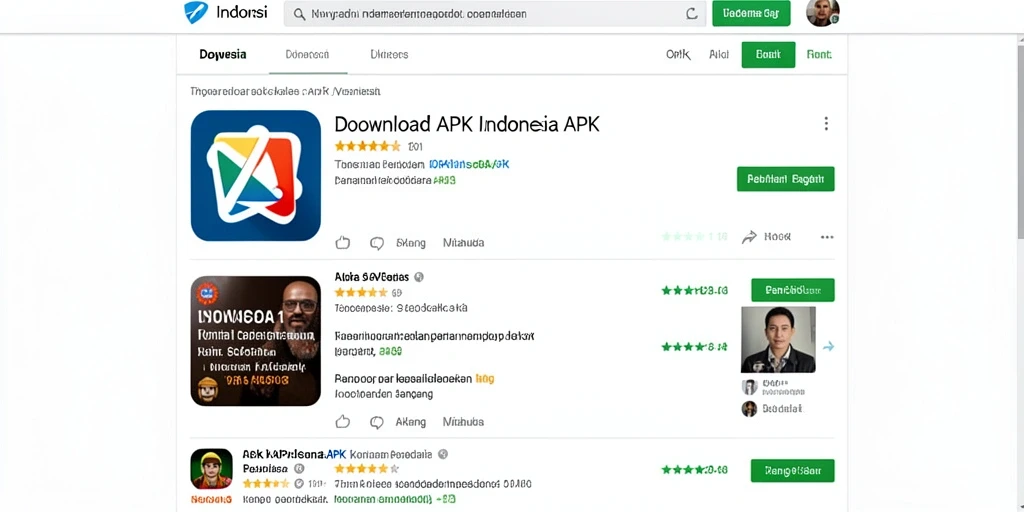Image resolution: width=1024 pixels, height=512 pixels.
Task: Click the comment bubble beside Skeng
Action: click(x=377, y=243)
